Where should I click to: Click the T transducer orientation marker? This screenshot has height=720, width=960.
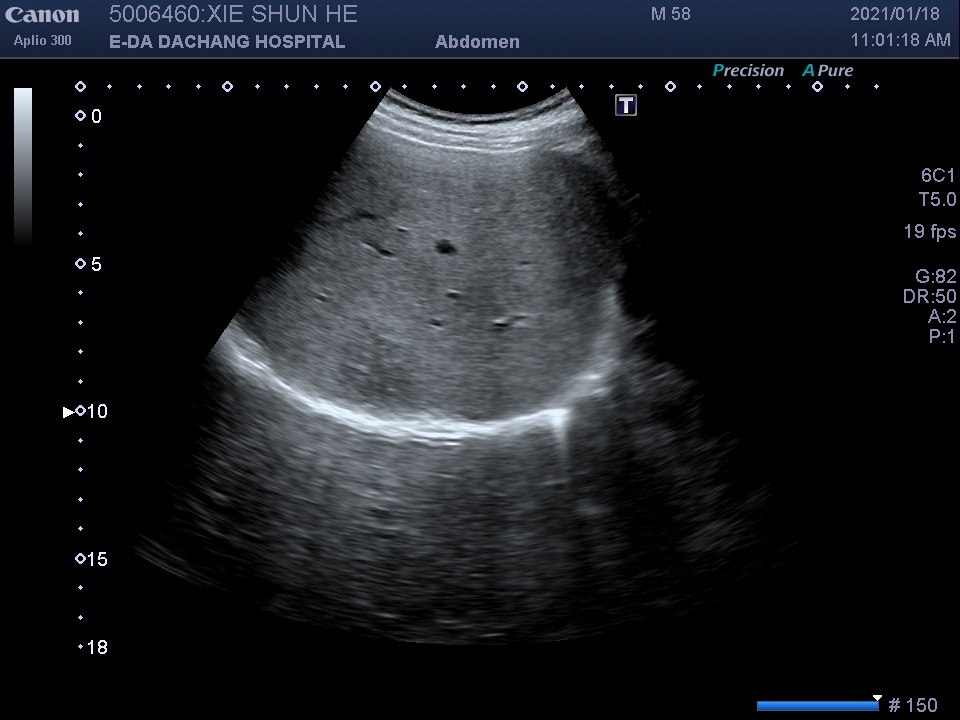(626, 105)
